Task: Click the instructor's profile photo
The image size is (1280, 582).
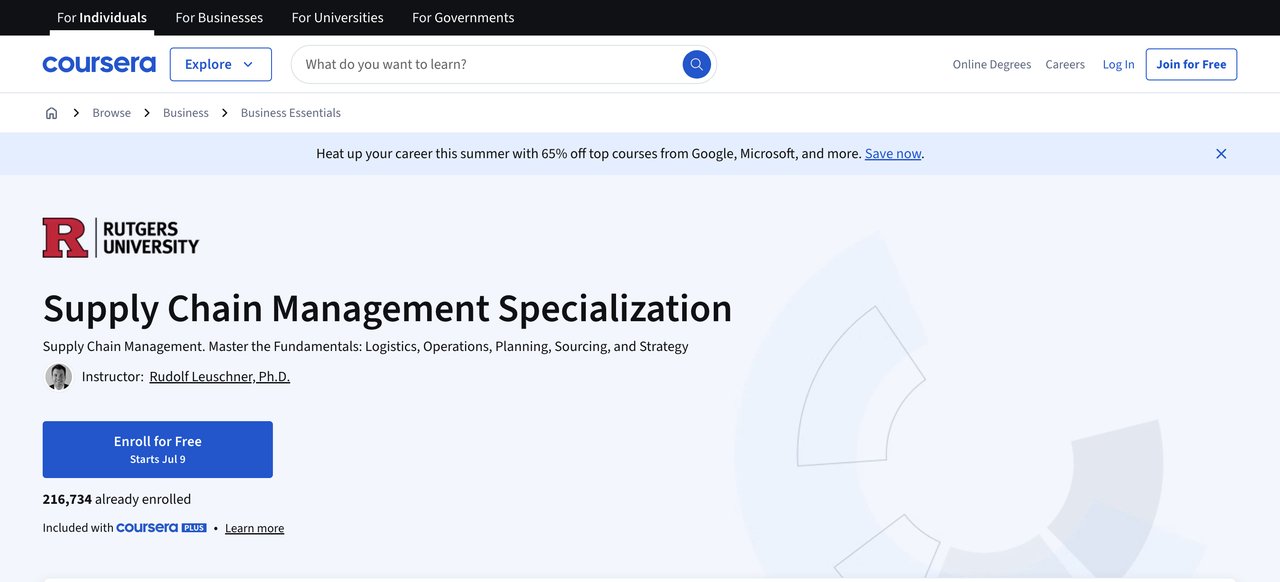Action: (x=59, y=377)
